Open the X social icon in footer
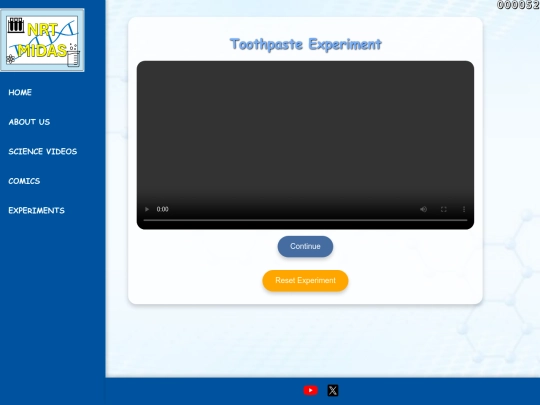 [x=333, y=390]
